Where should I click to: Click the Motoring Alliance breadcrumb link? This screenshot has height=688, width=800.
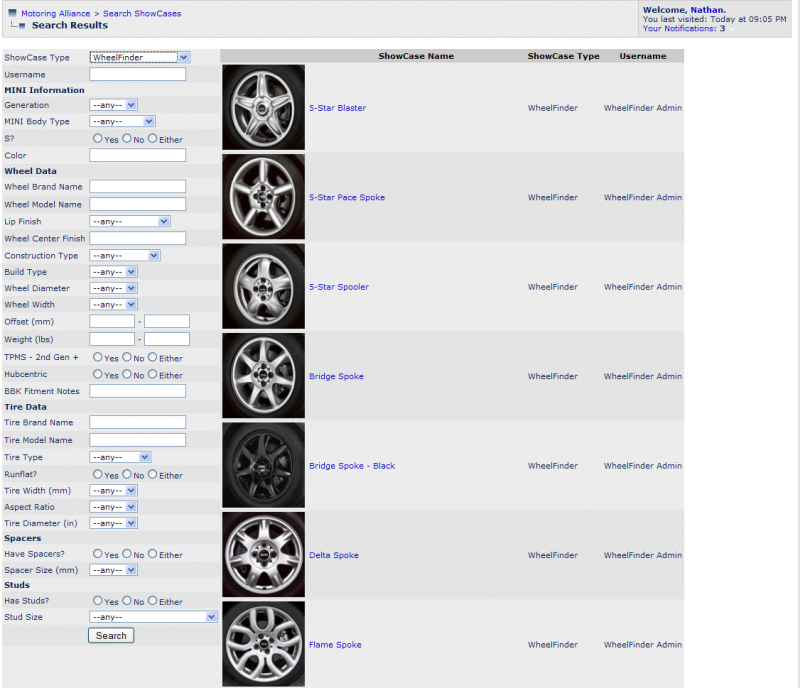pyautogui.click(x=55, y=14)
